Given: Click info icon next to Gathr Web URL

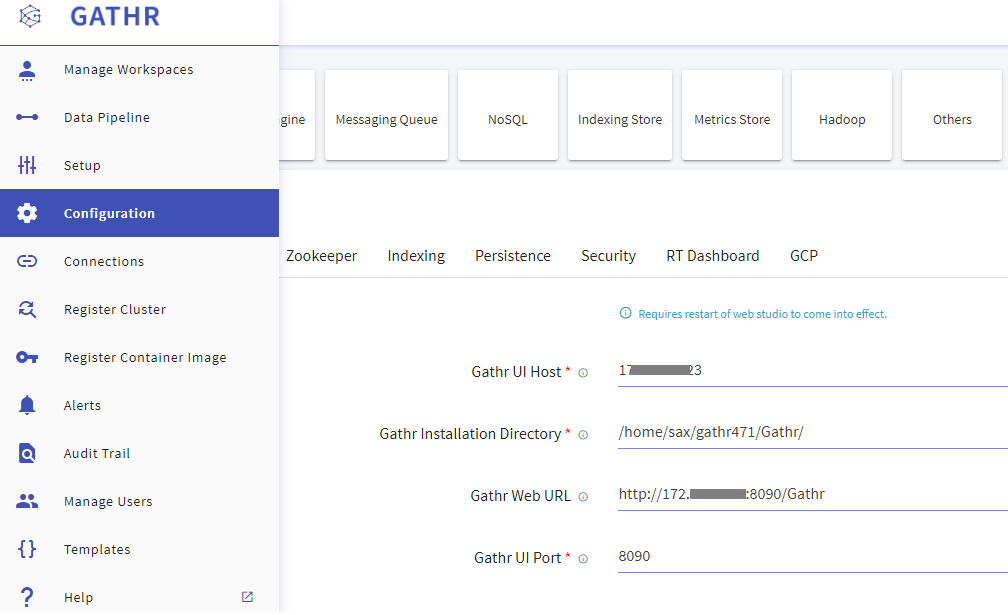Looking at the screenshot, I should pyautogui.click(x=583, y=497).
